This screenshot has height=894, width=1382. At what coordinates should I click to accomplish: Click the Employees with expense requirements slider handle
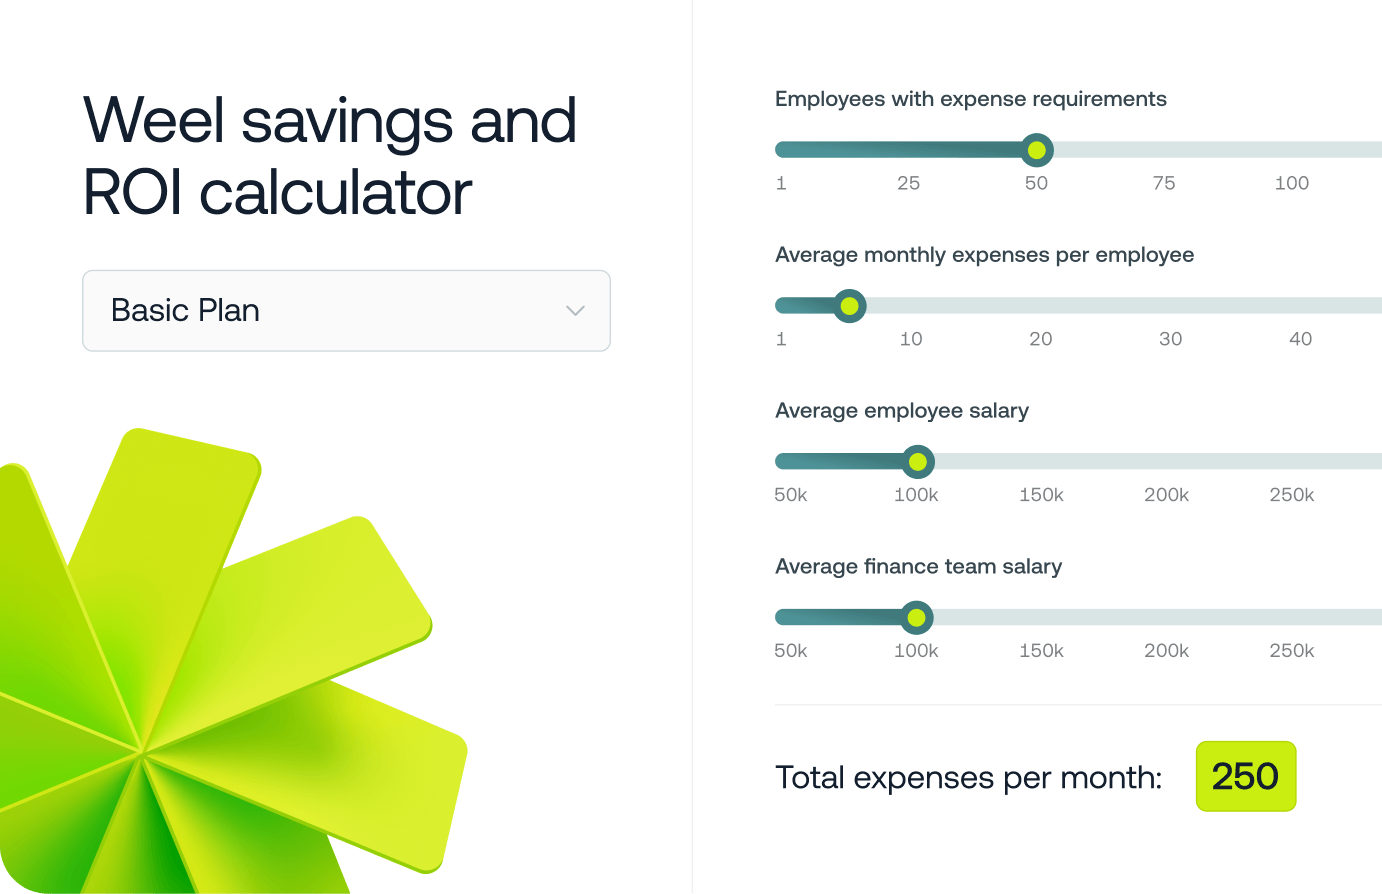click(1037, 150)
